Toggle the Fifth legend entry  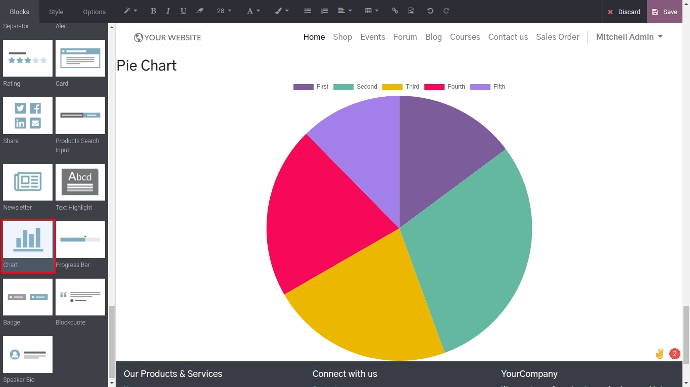tap(488, 87)
